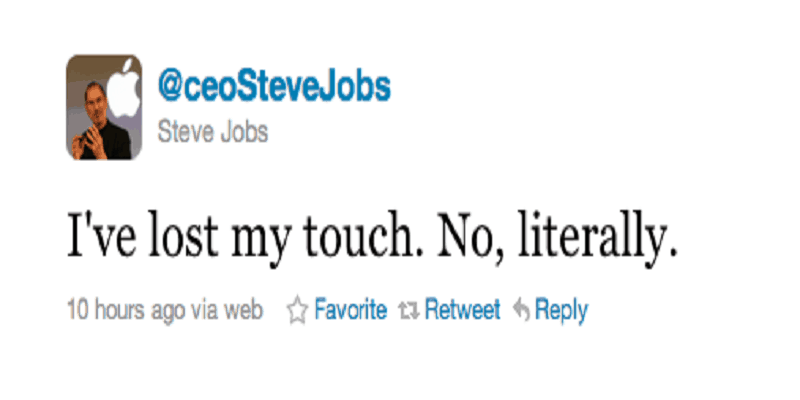The image size is (800, 400).
Task: Click the Reply arrow icon
Action: pos(520,311)
